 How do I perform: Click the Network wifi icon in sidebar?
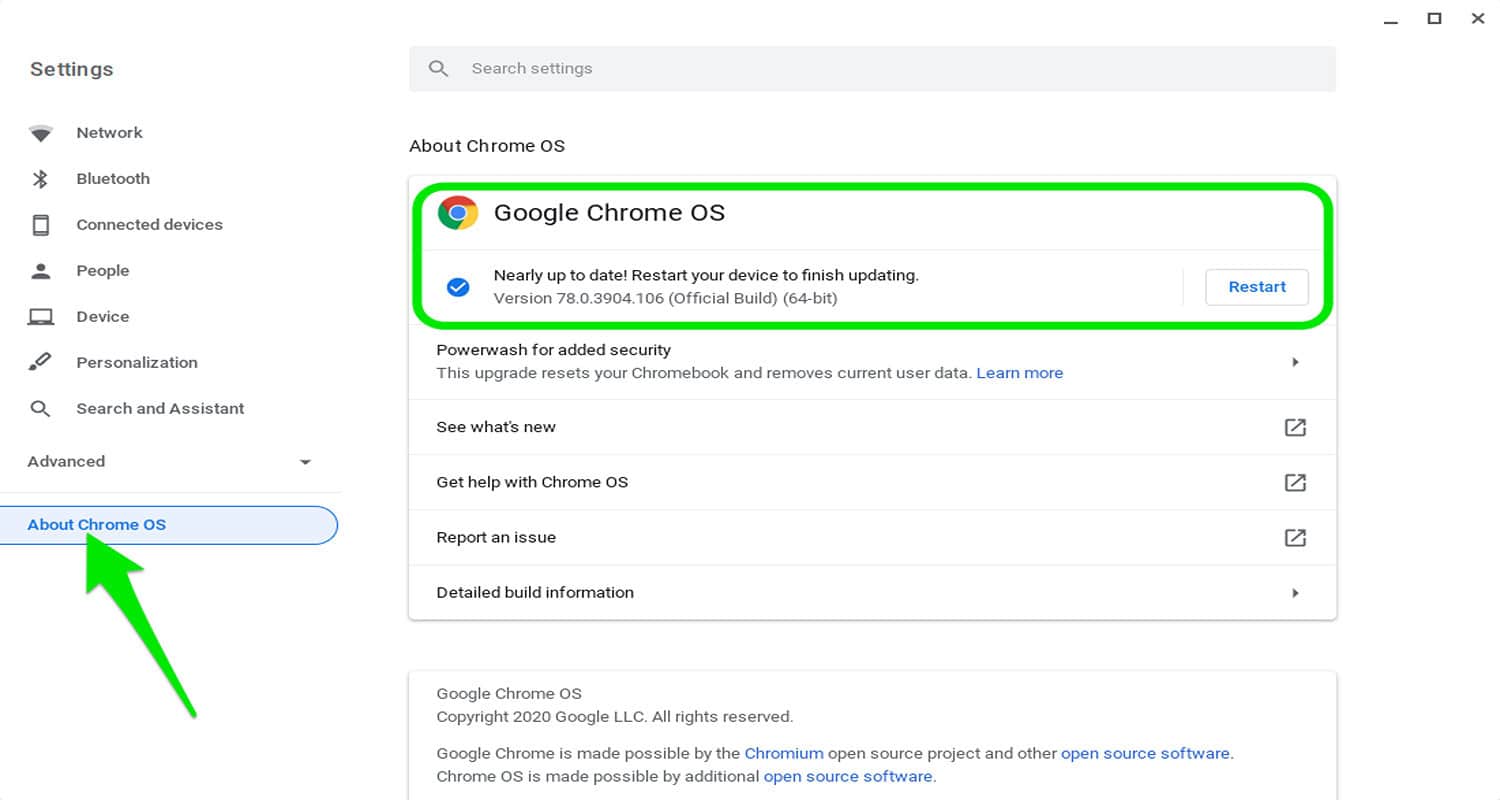coord(41,134)
